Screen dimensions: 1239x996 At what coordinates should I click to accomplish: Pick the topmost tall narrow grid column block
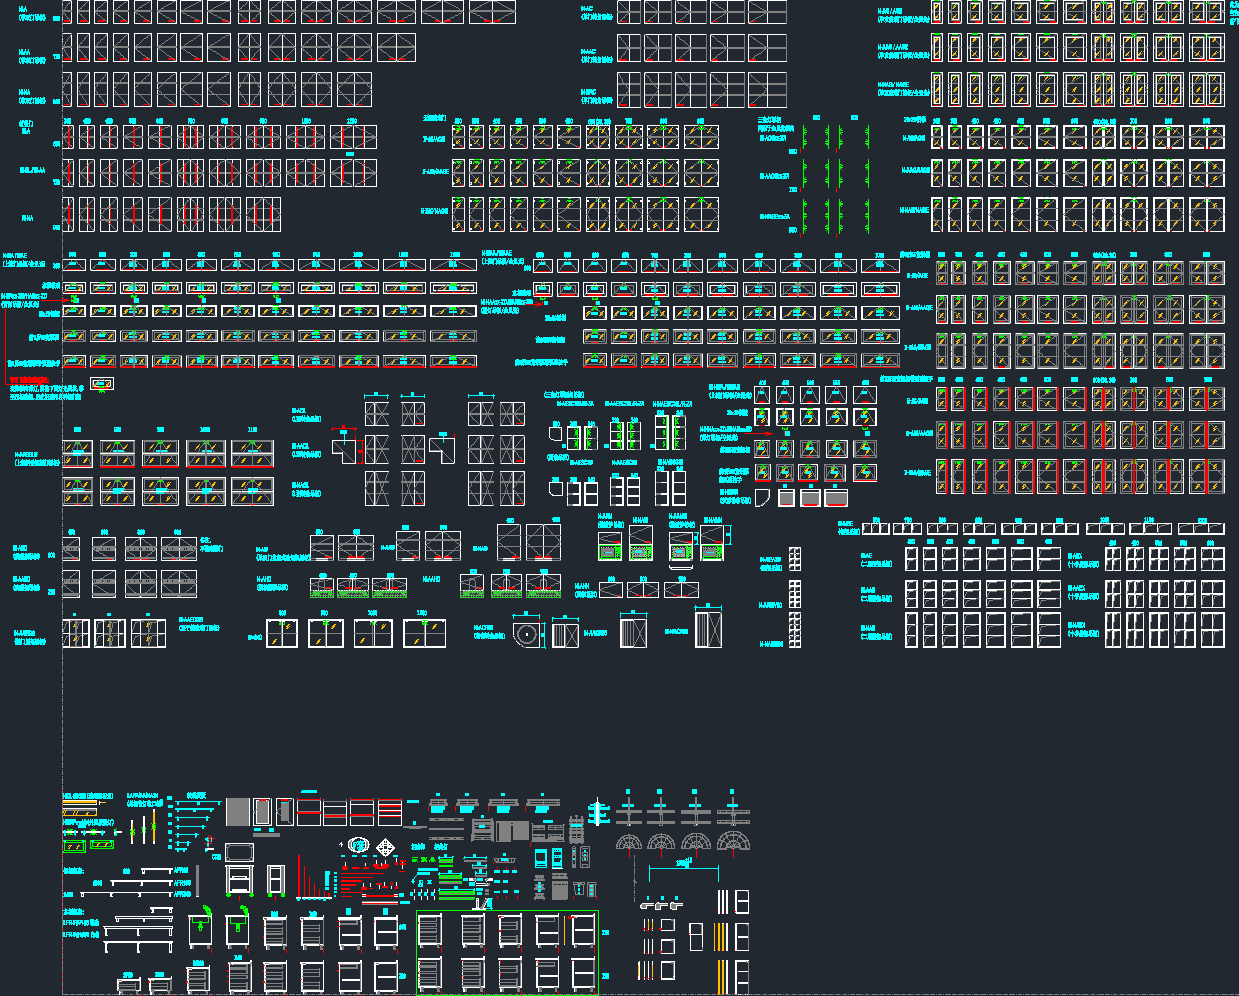point(795,559)
